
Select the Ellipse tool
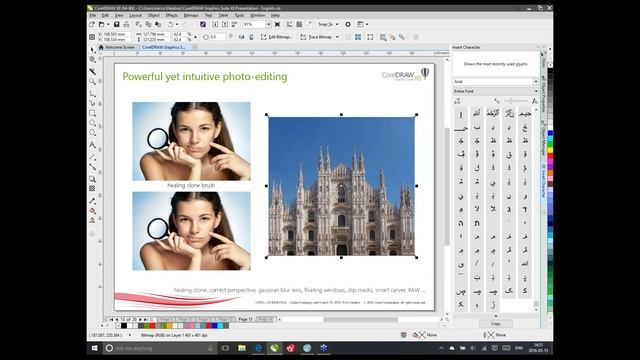point(93,123)
